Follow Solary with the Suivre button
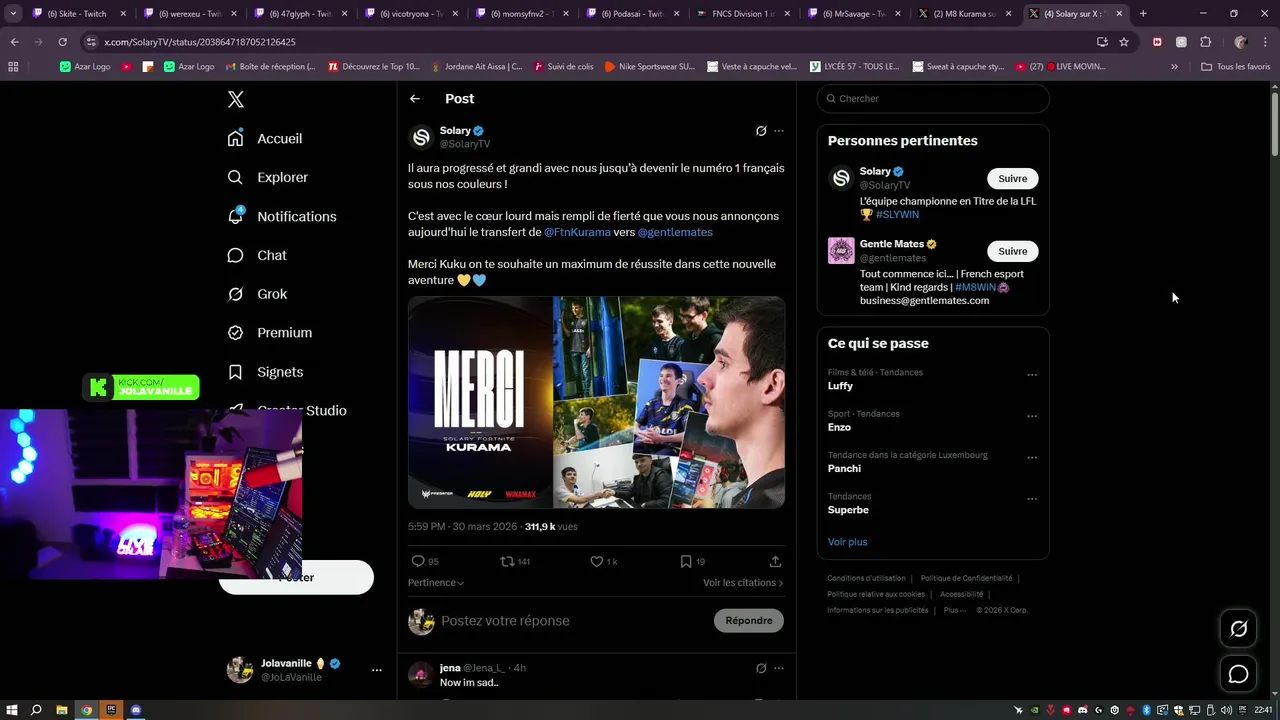Image resolution: width=1280 pixels, height=720 pixels. coord(1012,178)
